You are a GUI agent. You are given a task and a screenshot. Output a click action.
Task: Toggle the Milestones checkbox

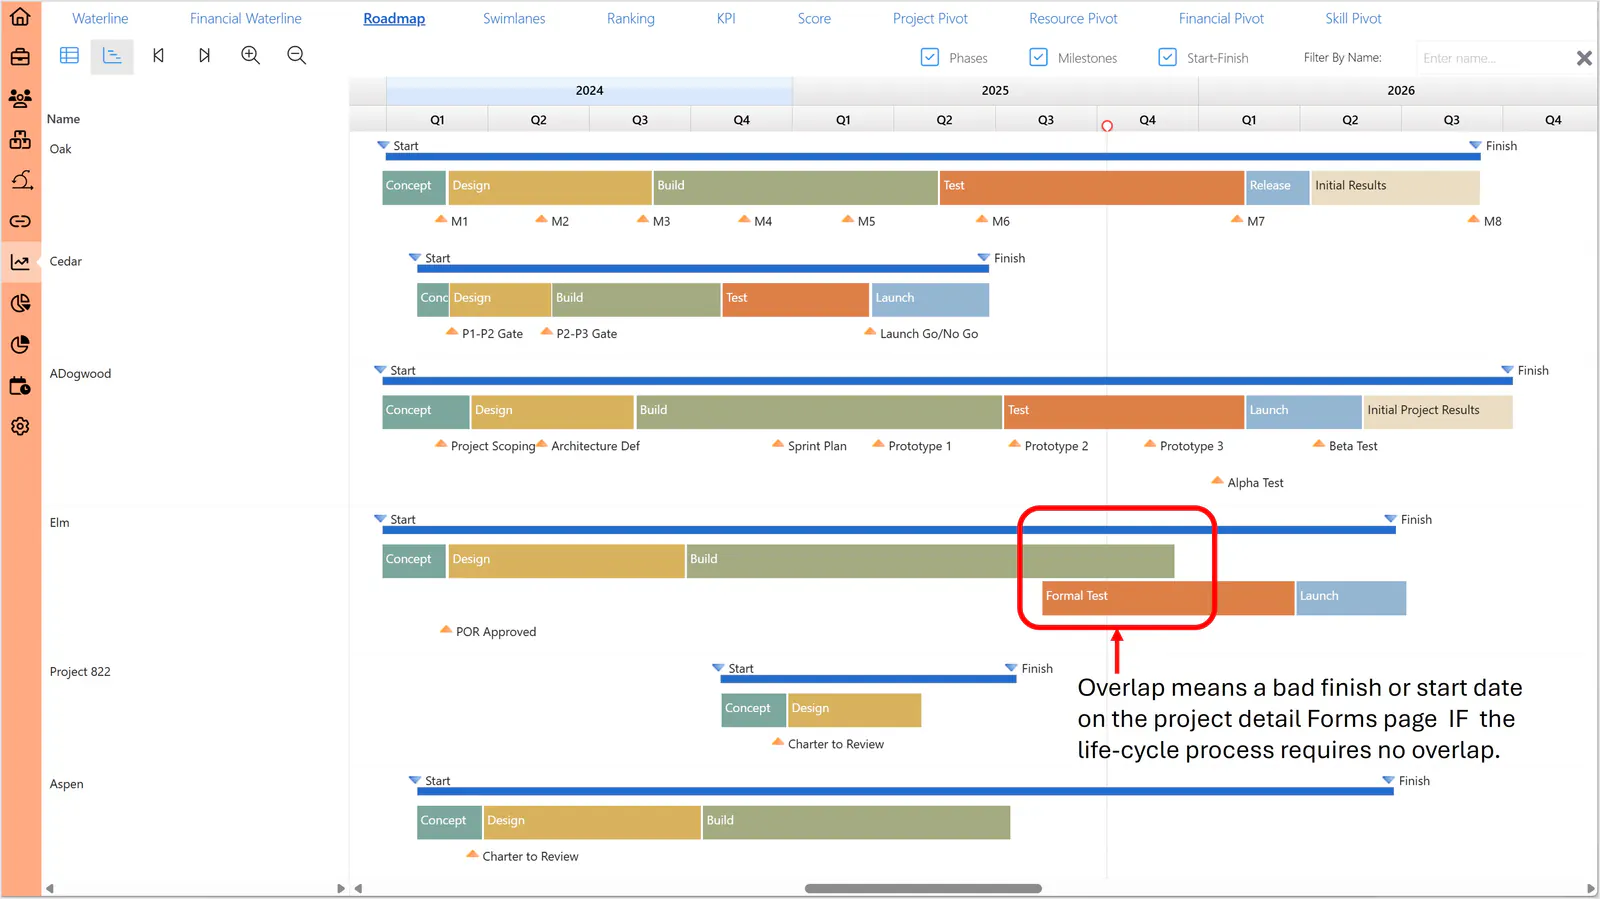pyautogui.click(x=1038, y=57)
